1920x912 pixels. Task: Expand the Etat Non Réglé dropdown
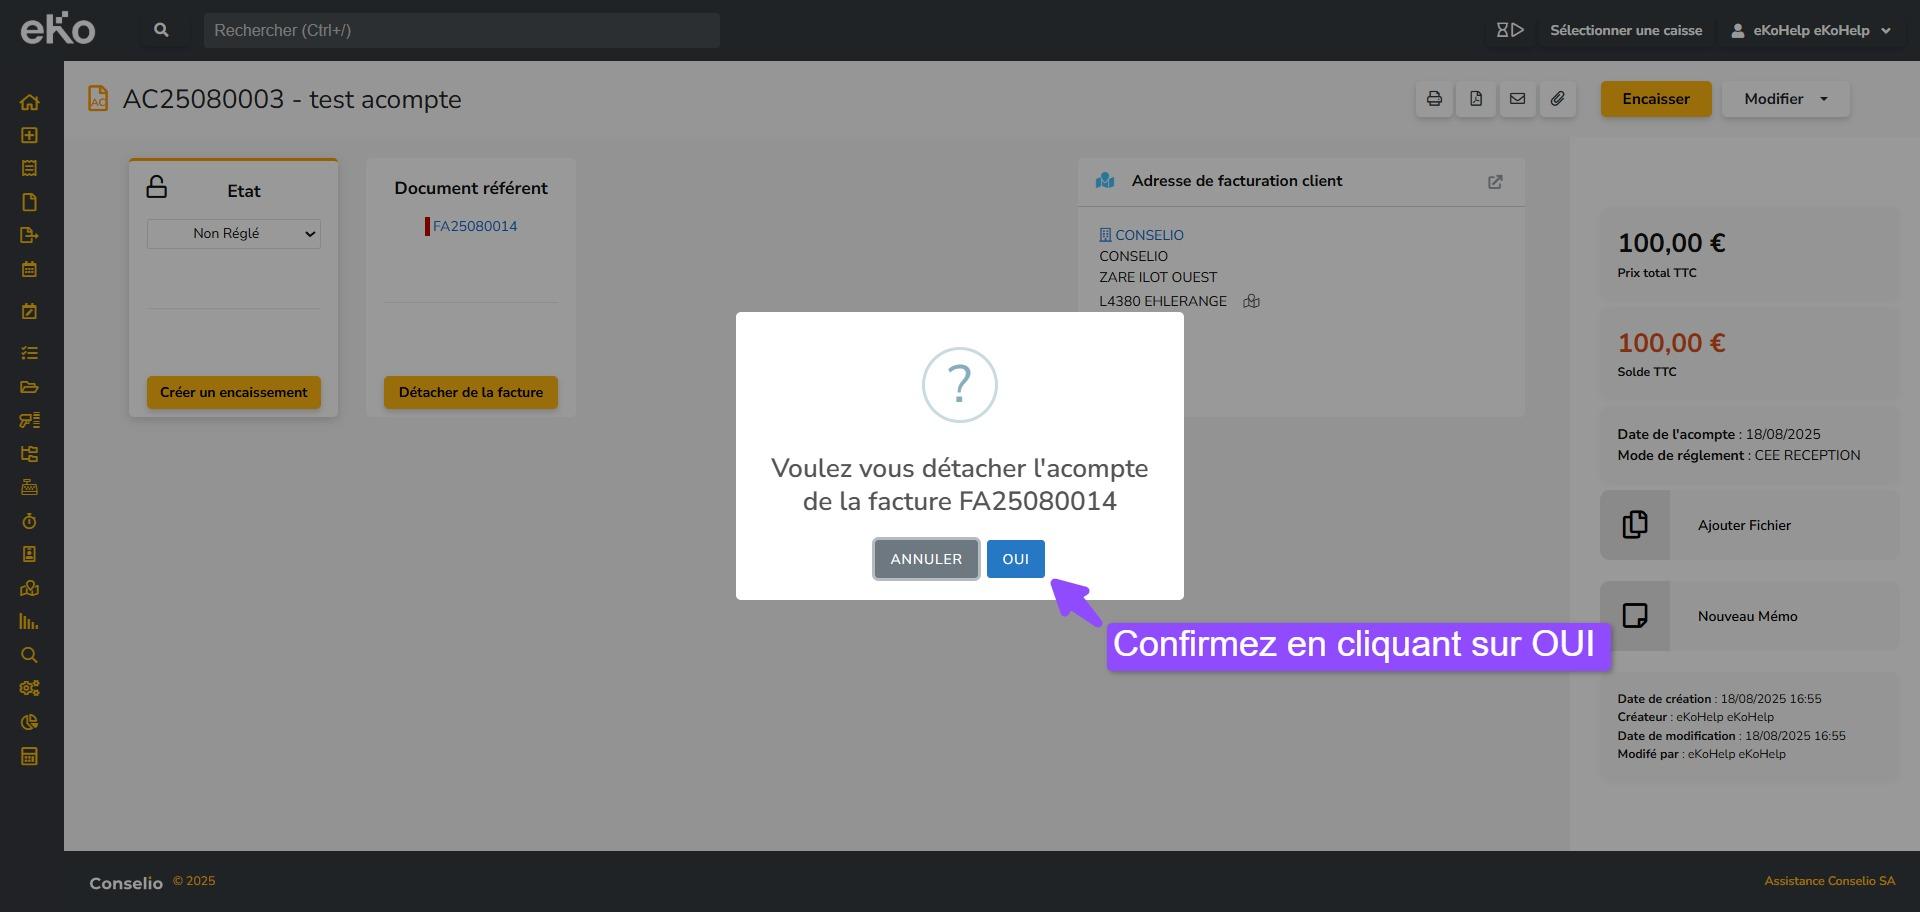coord(234,234)
